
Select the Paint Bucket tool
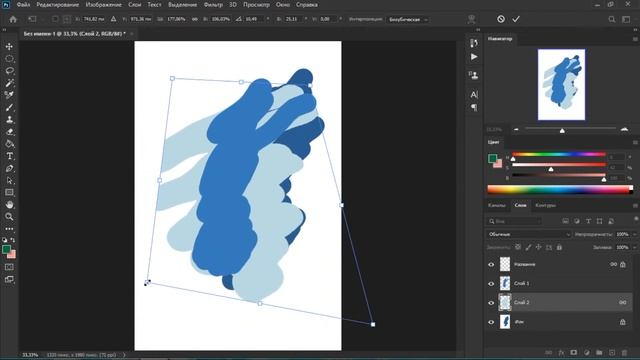9,144
